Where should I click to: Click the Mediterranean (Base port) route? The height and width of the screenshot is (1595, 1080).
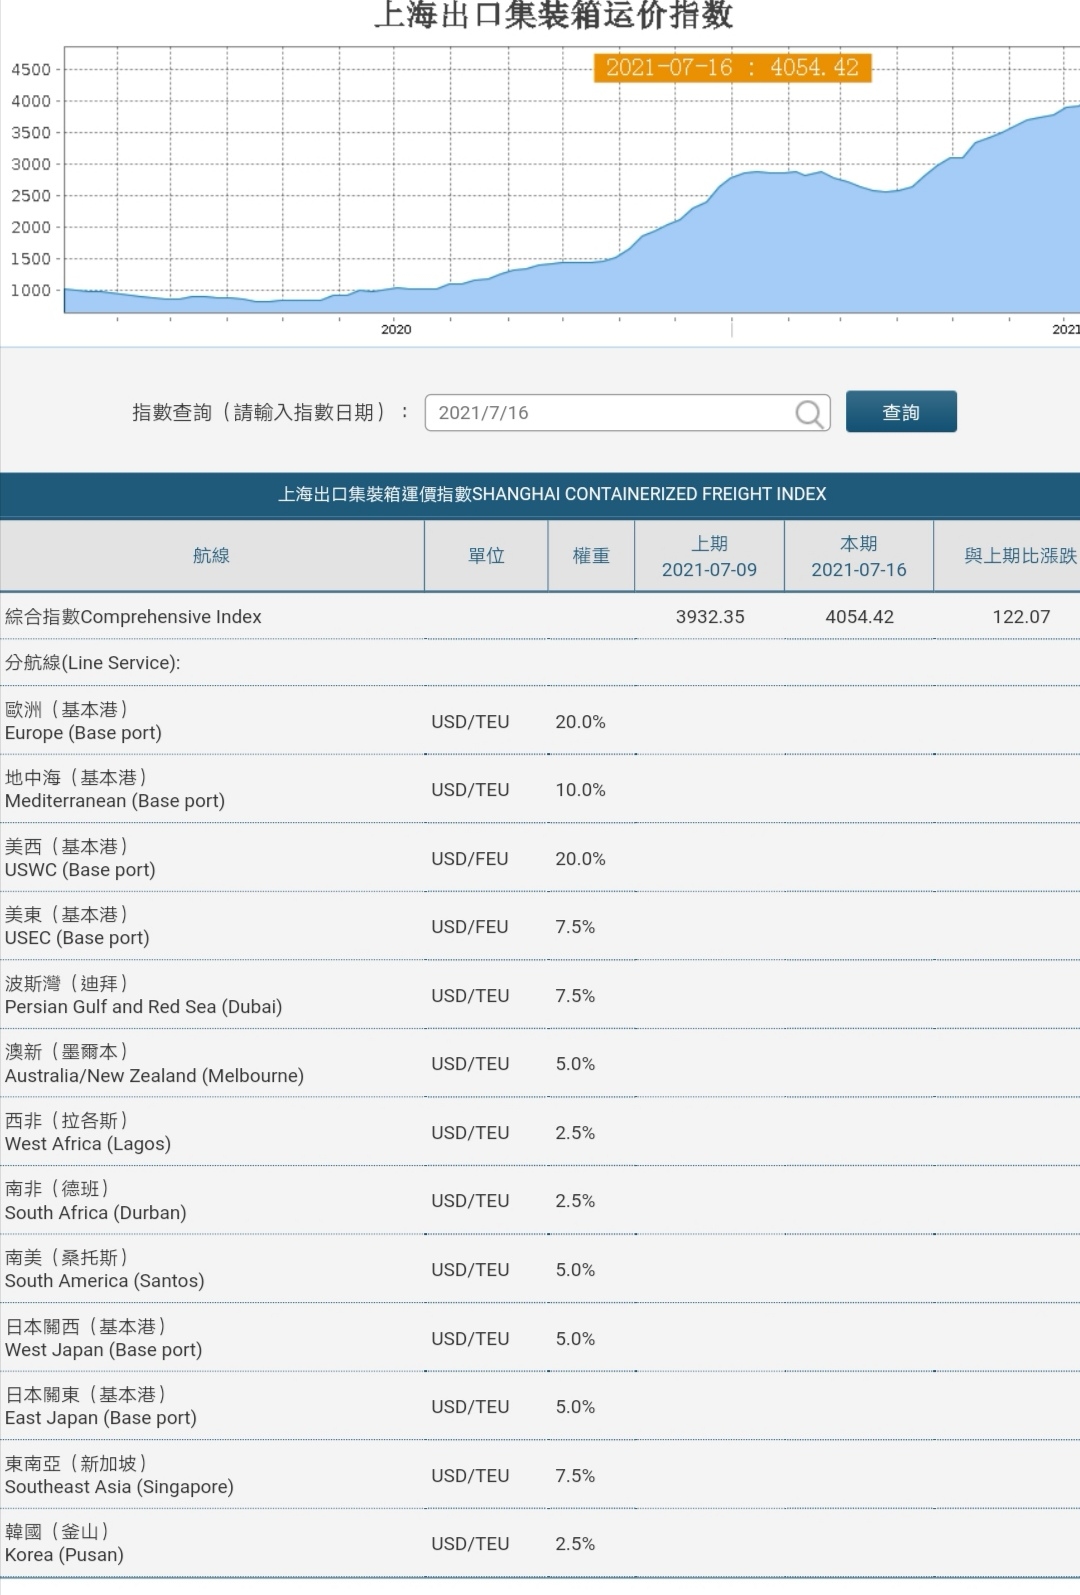point(115,790)
